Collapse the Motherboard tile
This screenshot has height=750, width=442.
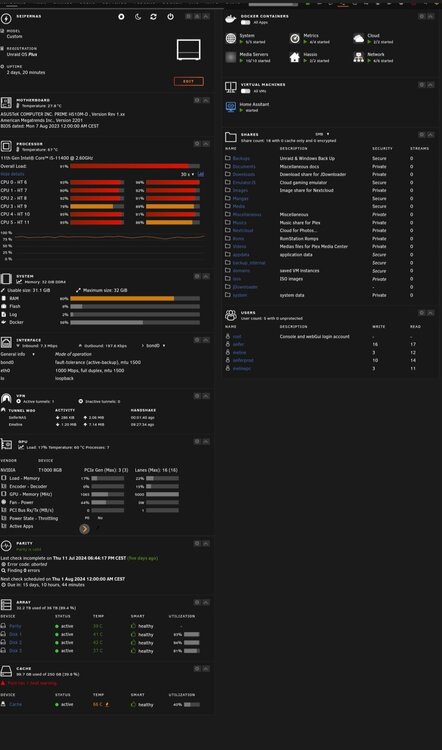click(206, 100)
